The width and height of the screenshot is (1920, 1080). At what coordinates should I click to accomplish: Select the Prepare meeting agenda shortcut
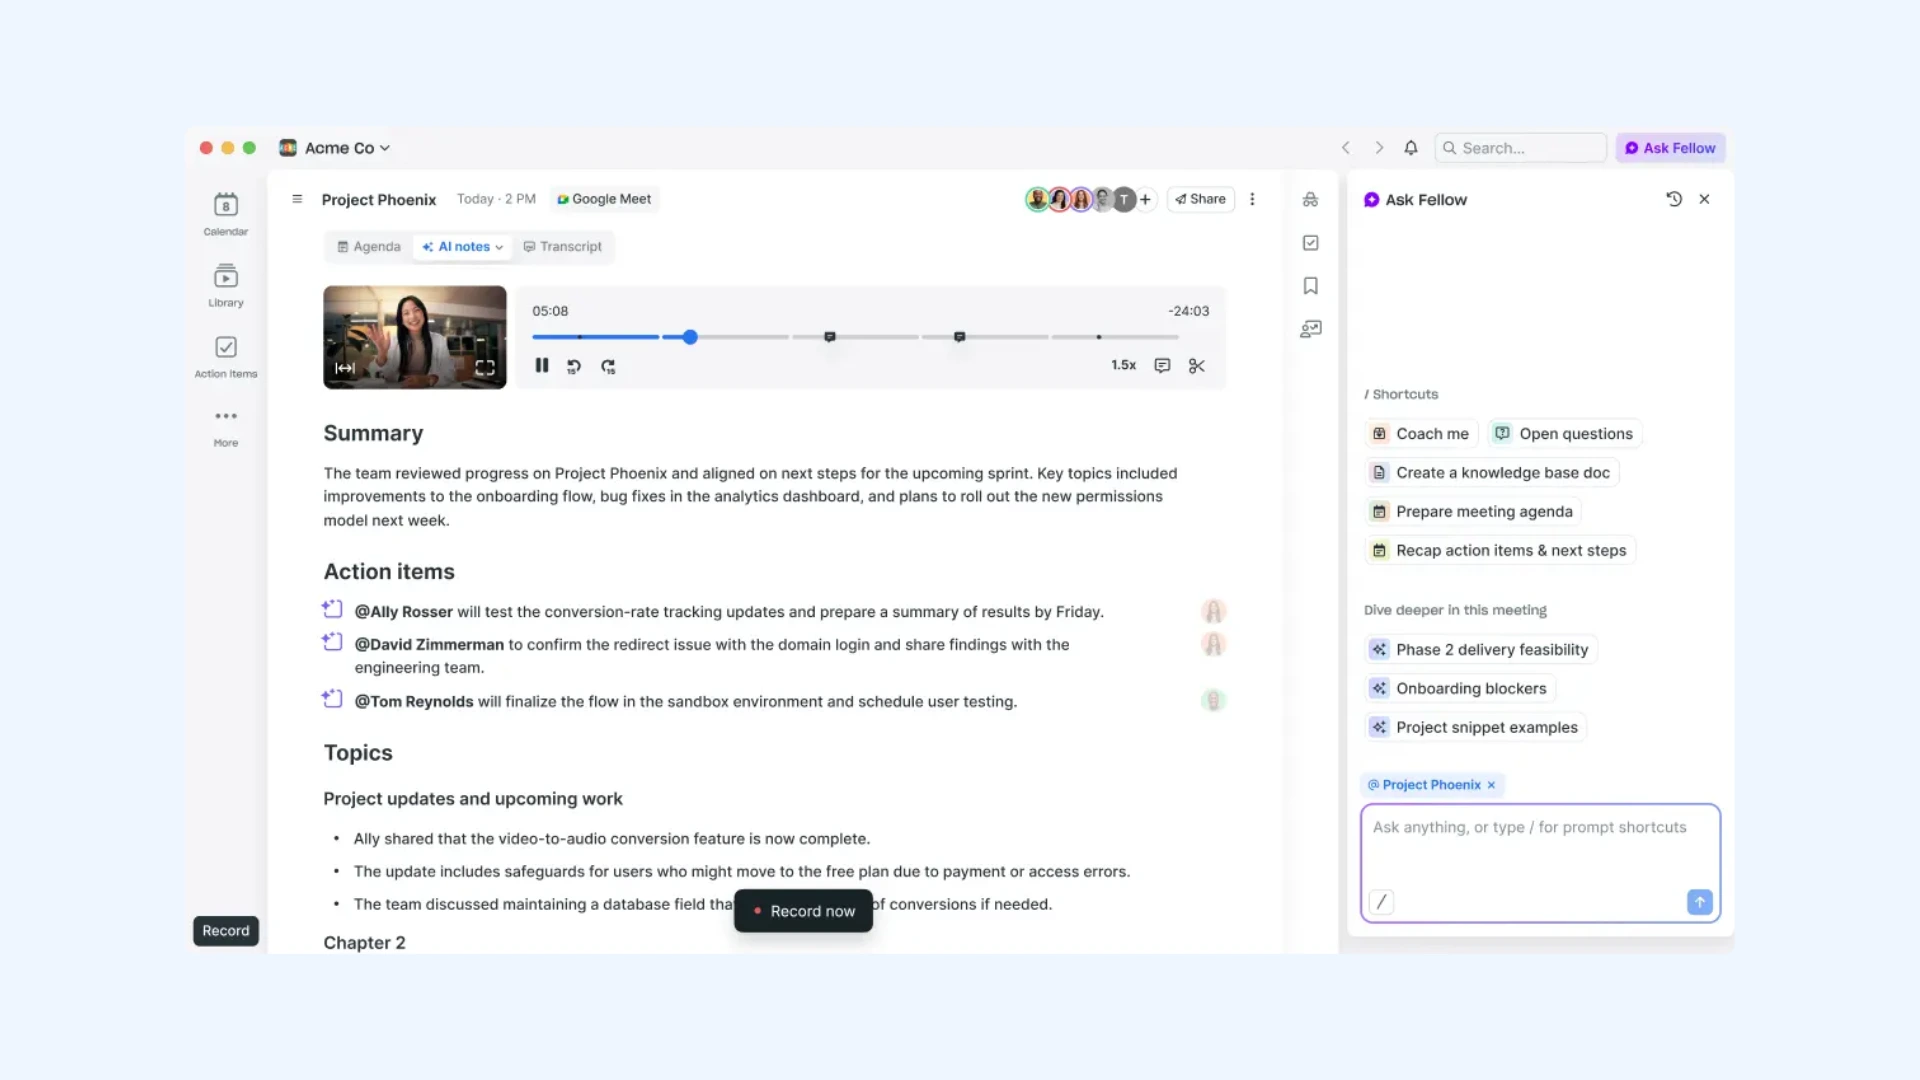coord(1471,511)
